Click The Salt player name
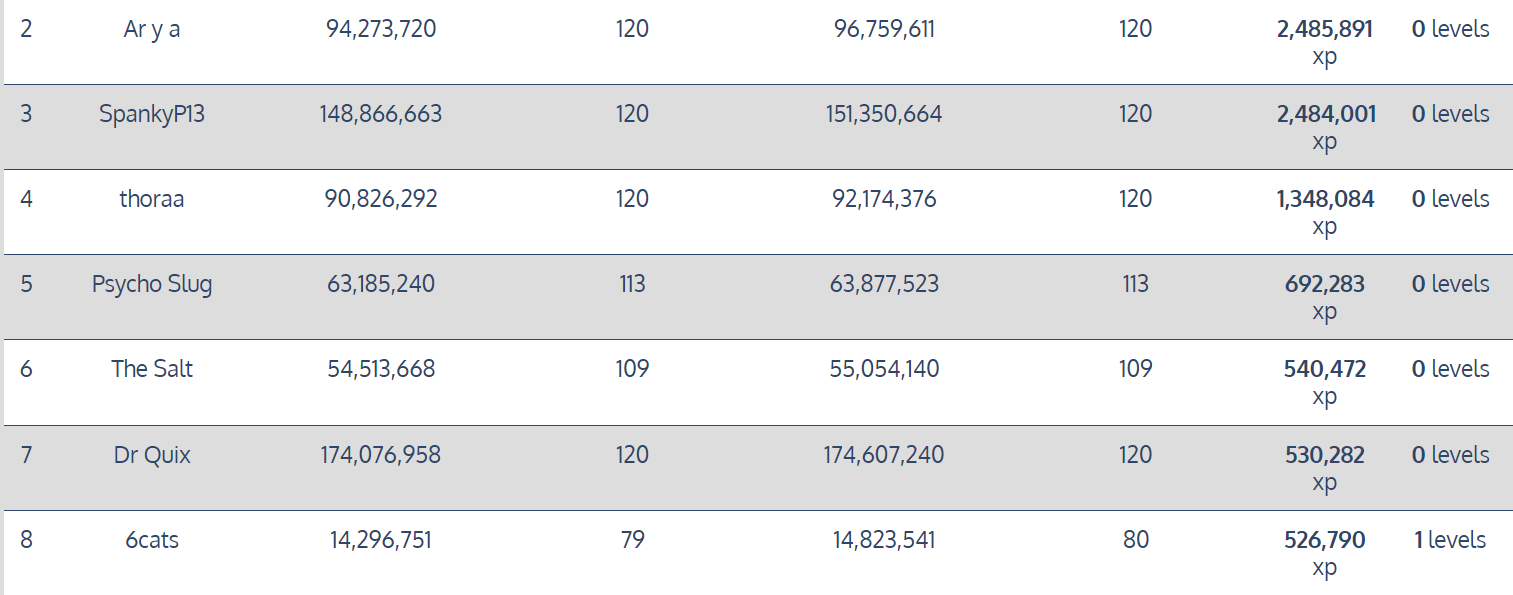Image resolution: width=1513 pixels, height=595 pixels. 152,369
